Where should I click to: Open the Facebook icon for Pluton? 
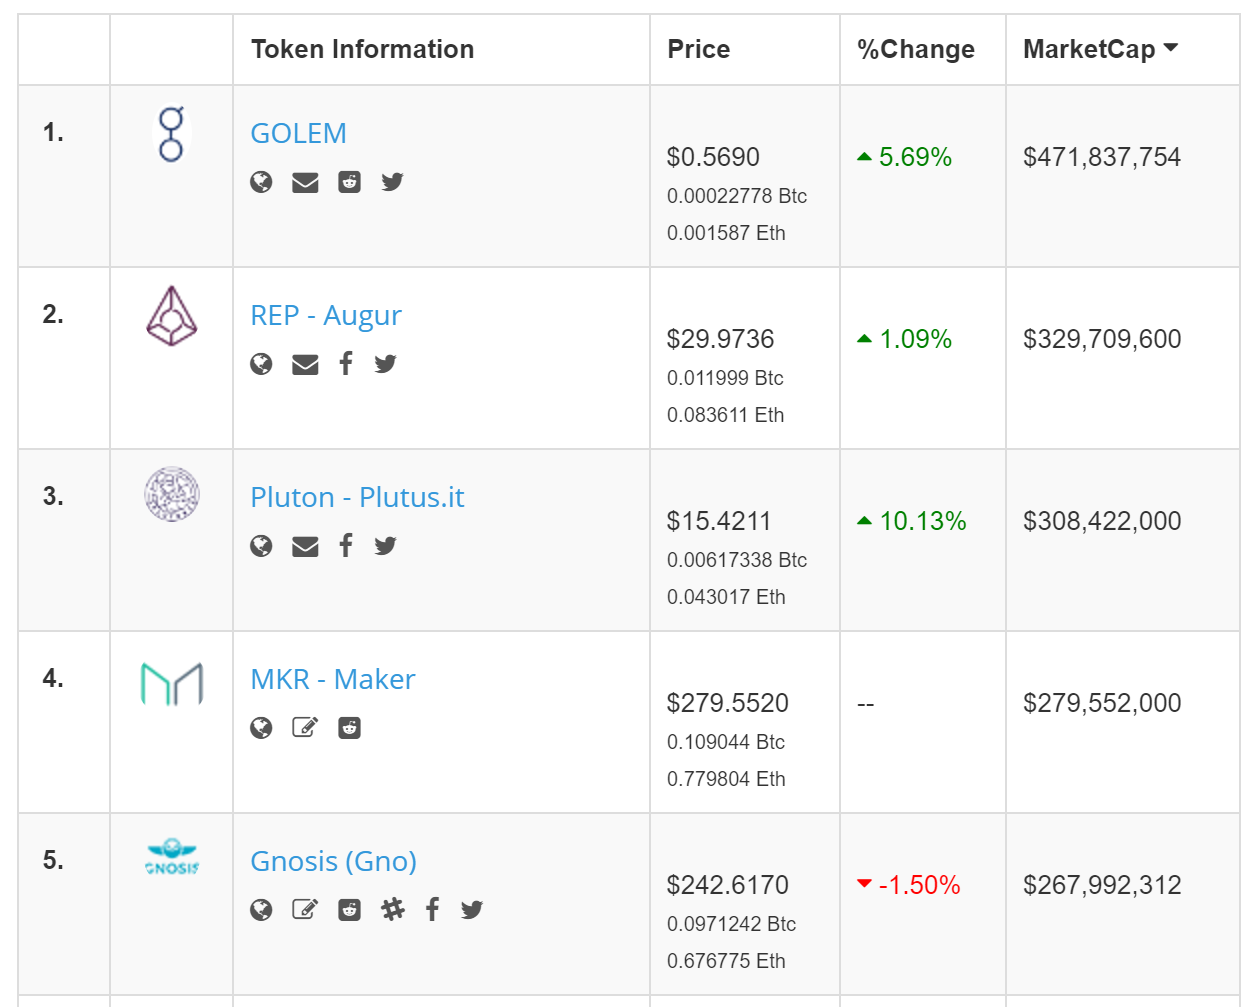345,545
